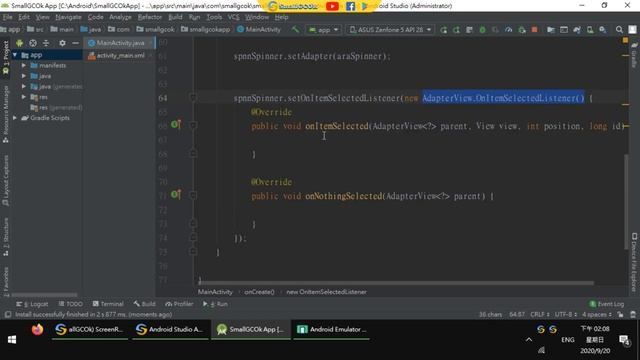
Task: Open Firefox from the taskbar
Action: 37,329
